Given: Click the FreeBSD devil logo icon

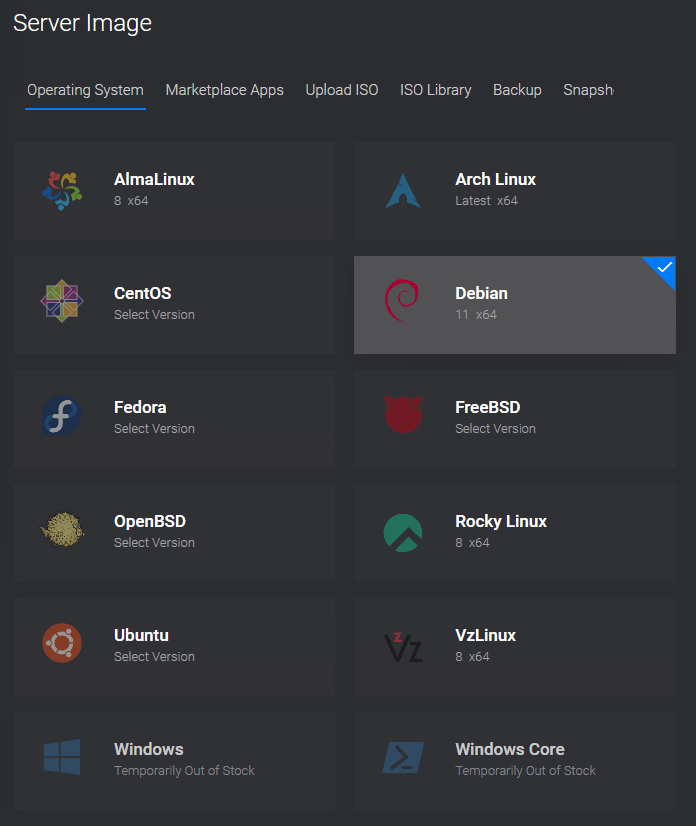Looking at the screenshot, I should [403, 416].
